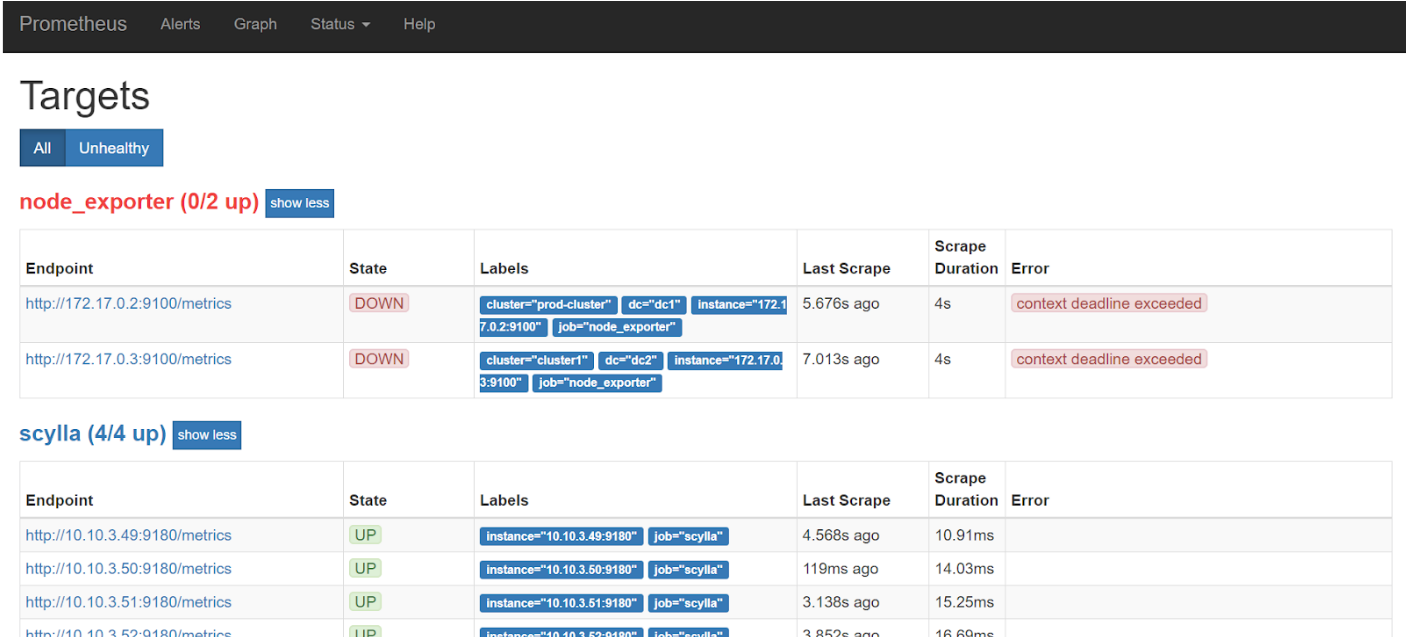Collapse node_exporter section with show less
The width and height of the screenshot is (1406, 637).
(x=299, y=203)
